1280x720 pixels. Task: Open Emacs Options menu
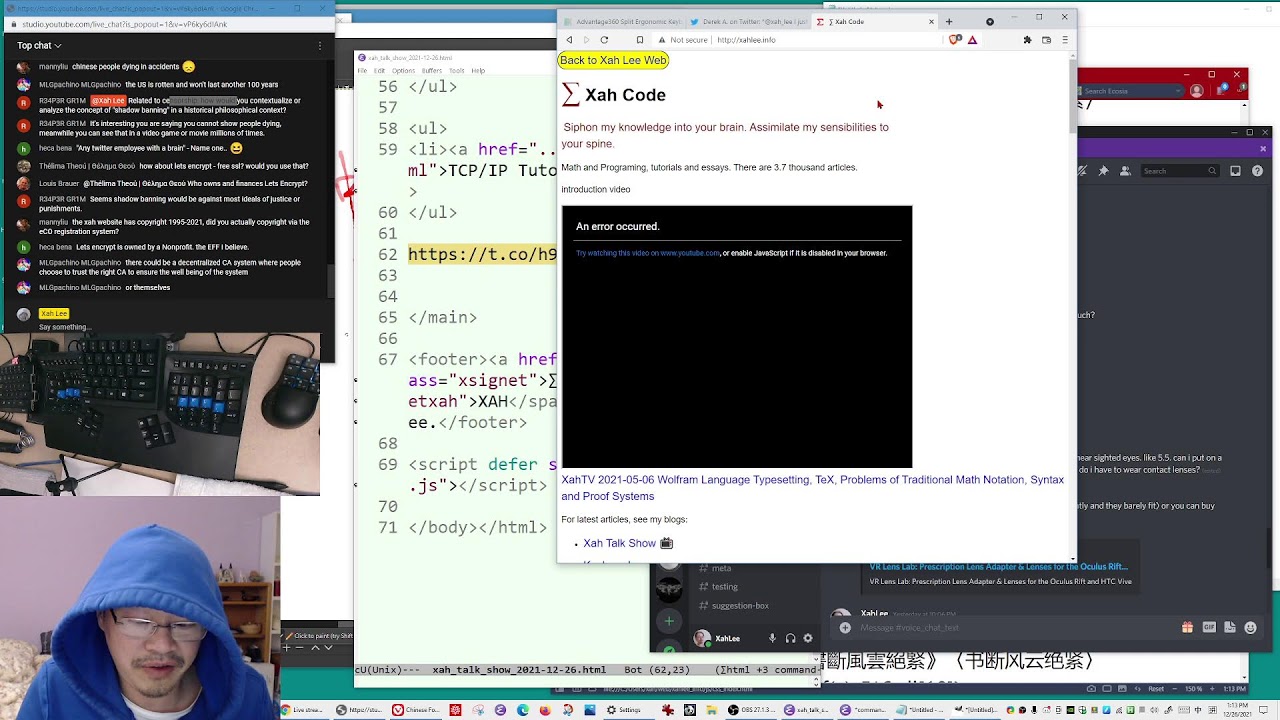tap(404, 71)
